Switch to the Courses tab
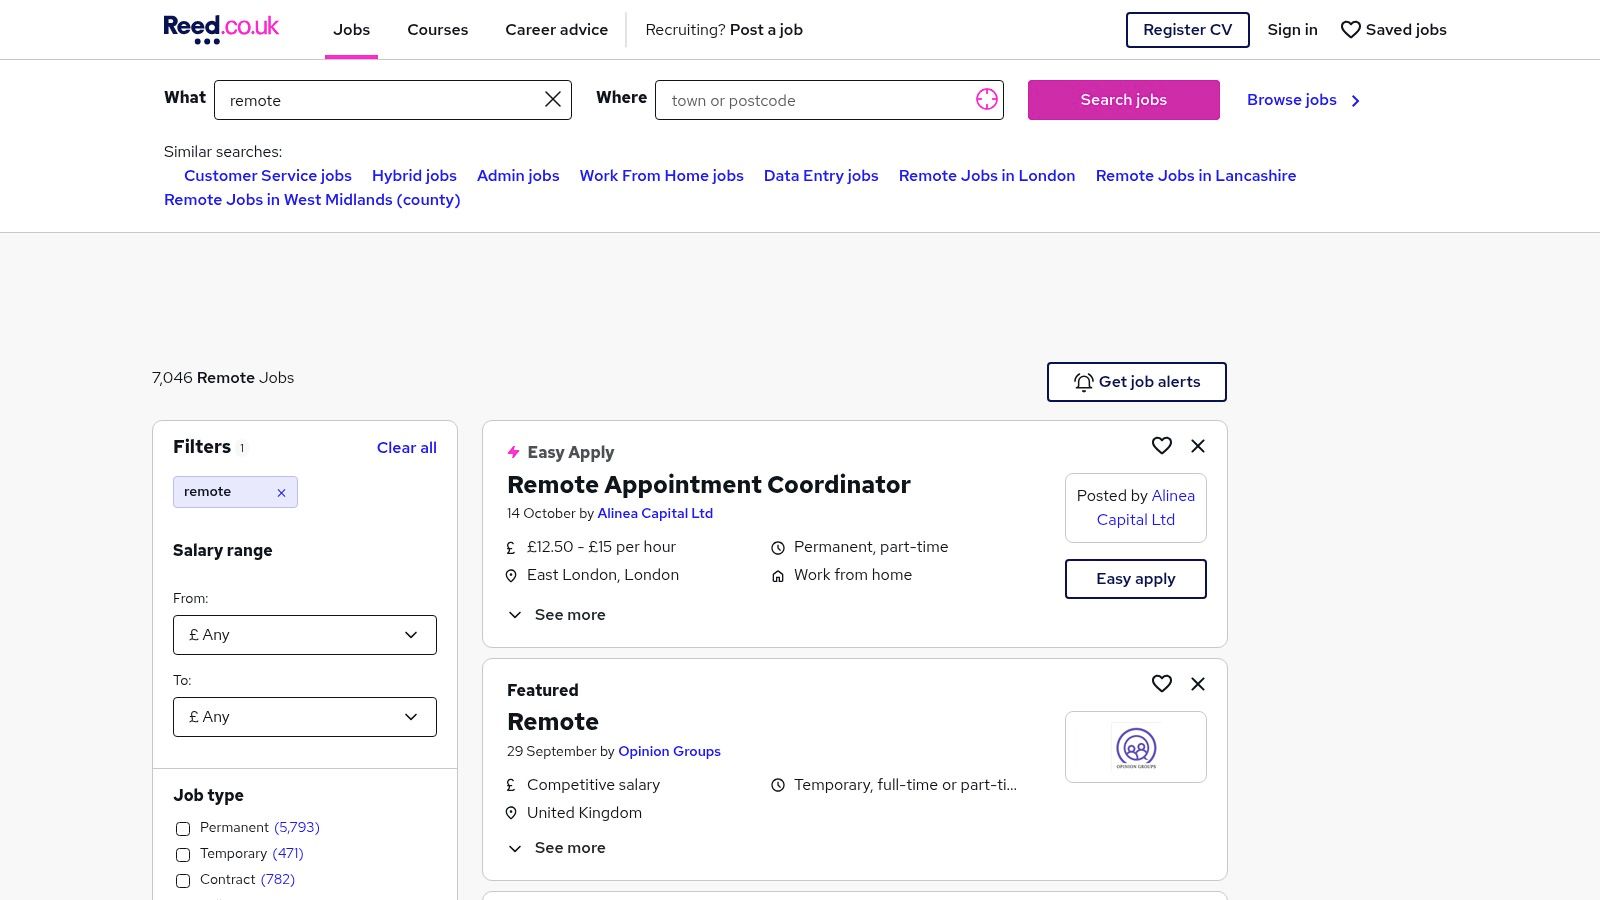Screen dimensions: 1600x900 (437, 30)
